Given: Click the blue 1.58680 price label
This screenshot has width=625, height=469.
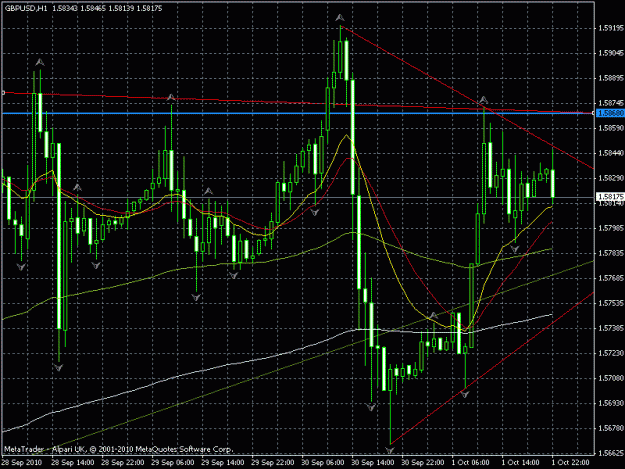Looking at the screenshot, I should click(610, 114).
